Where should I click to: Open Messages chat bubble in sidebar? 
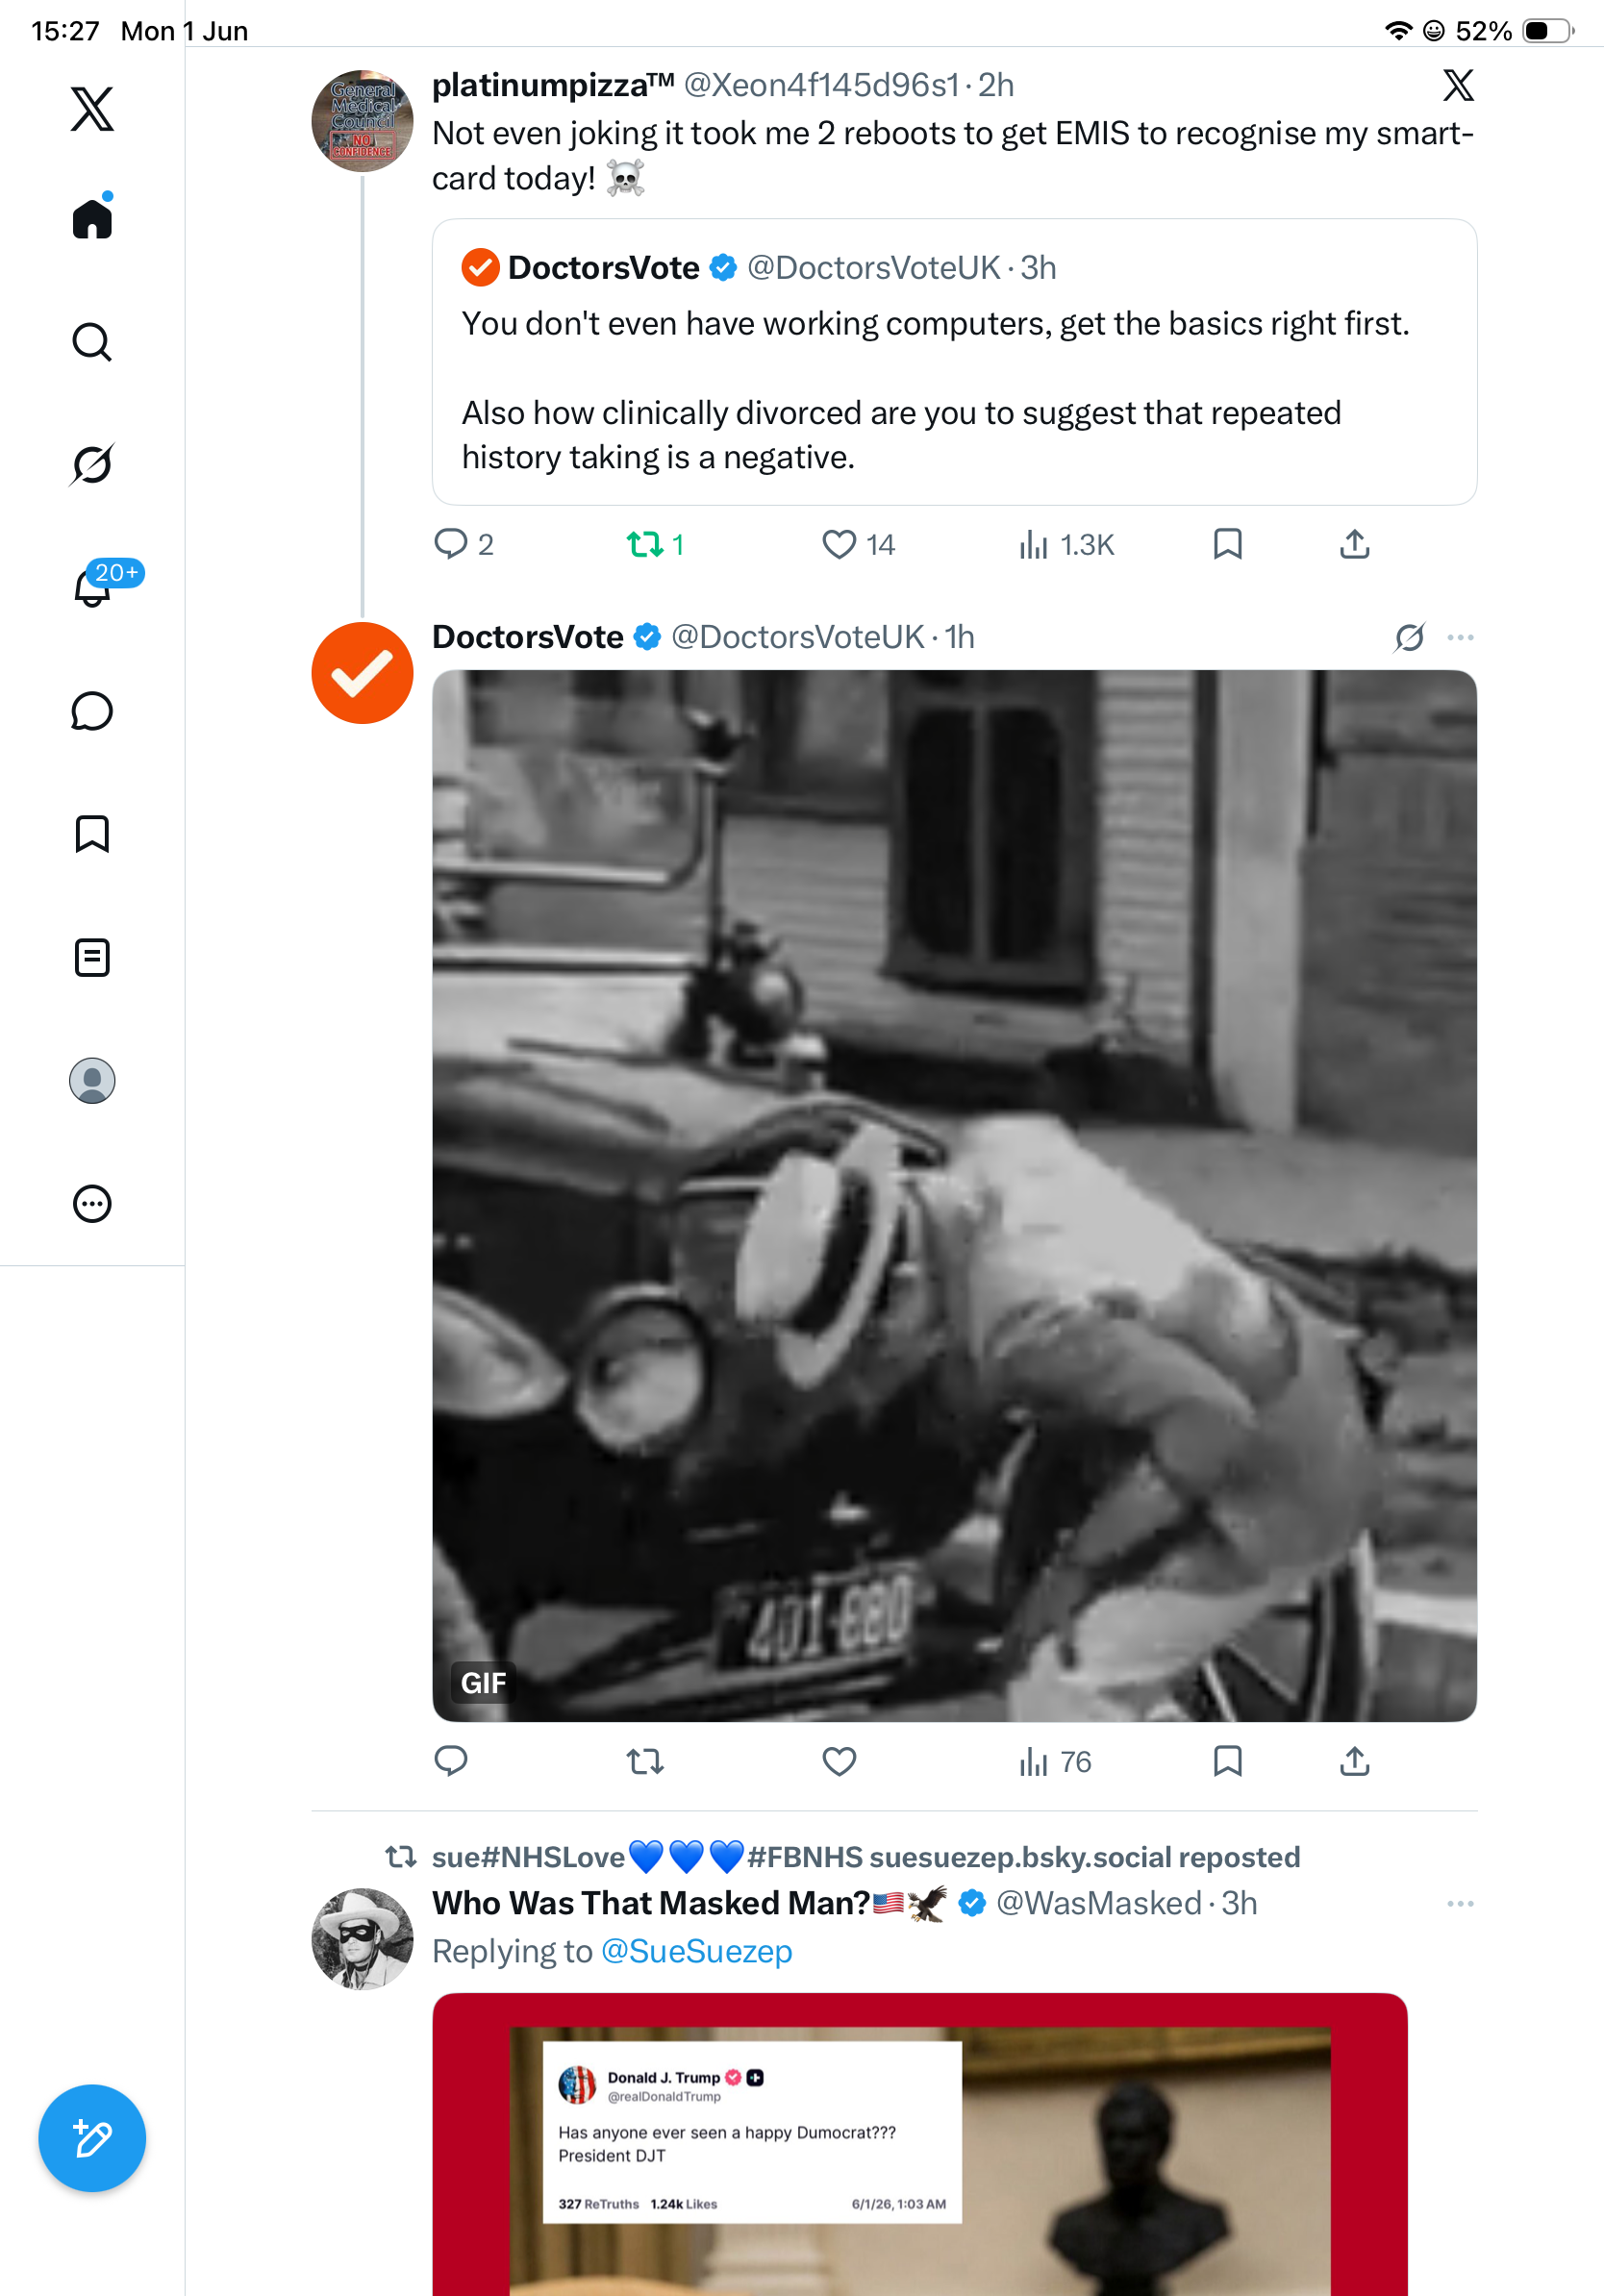pos(92,711)
